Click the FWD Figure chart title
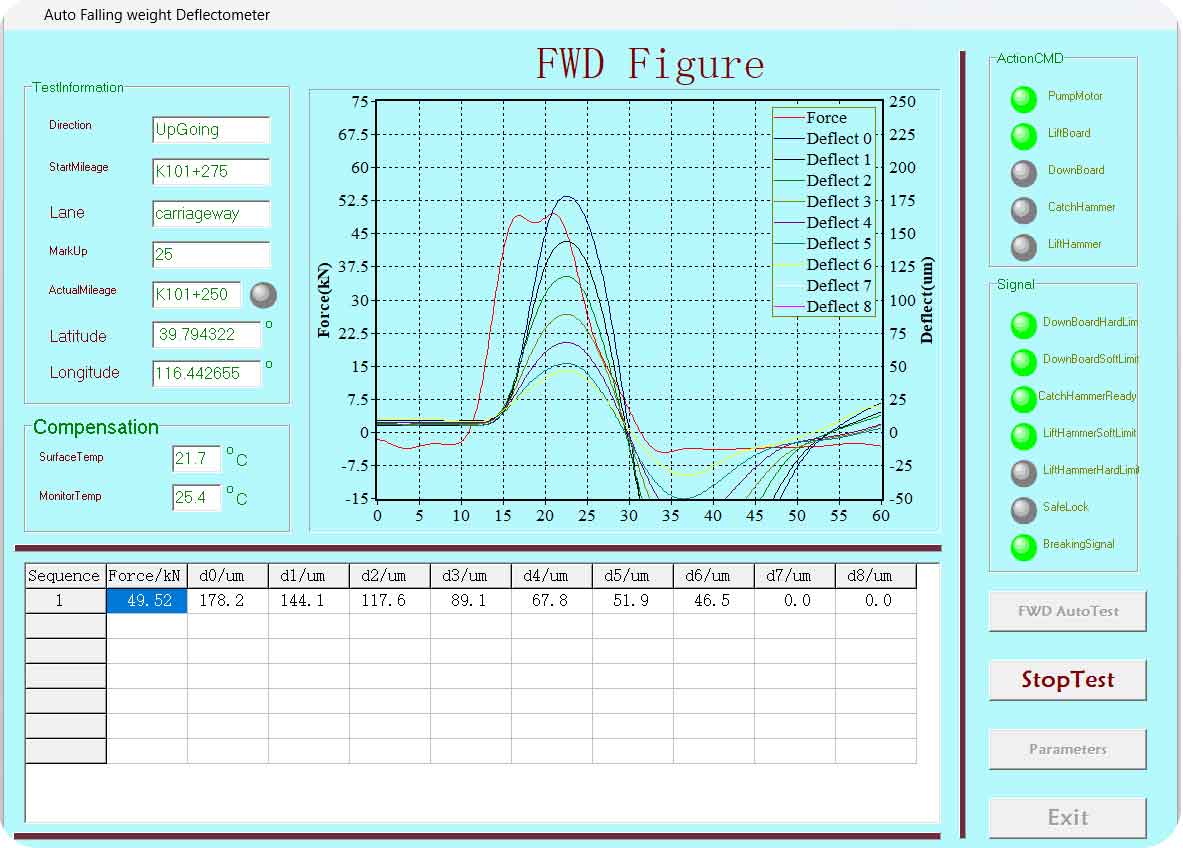This screenshot has height=848, width=1183. click(x=650, y=63)
